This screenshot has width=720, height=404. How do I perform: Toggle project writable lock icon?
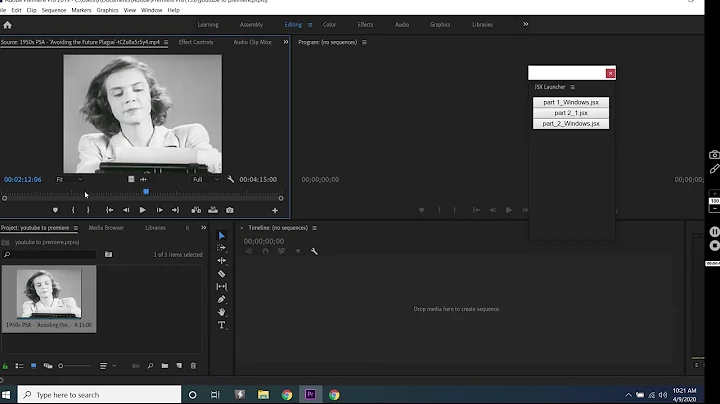[x=5, y=366]
